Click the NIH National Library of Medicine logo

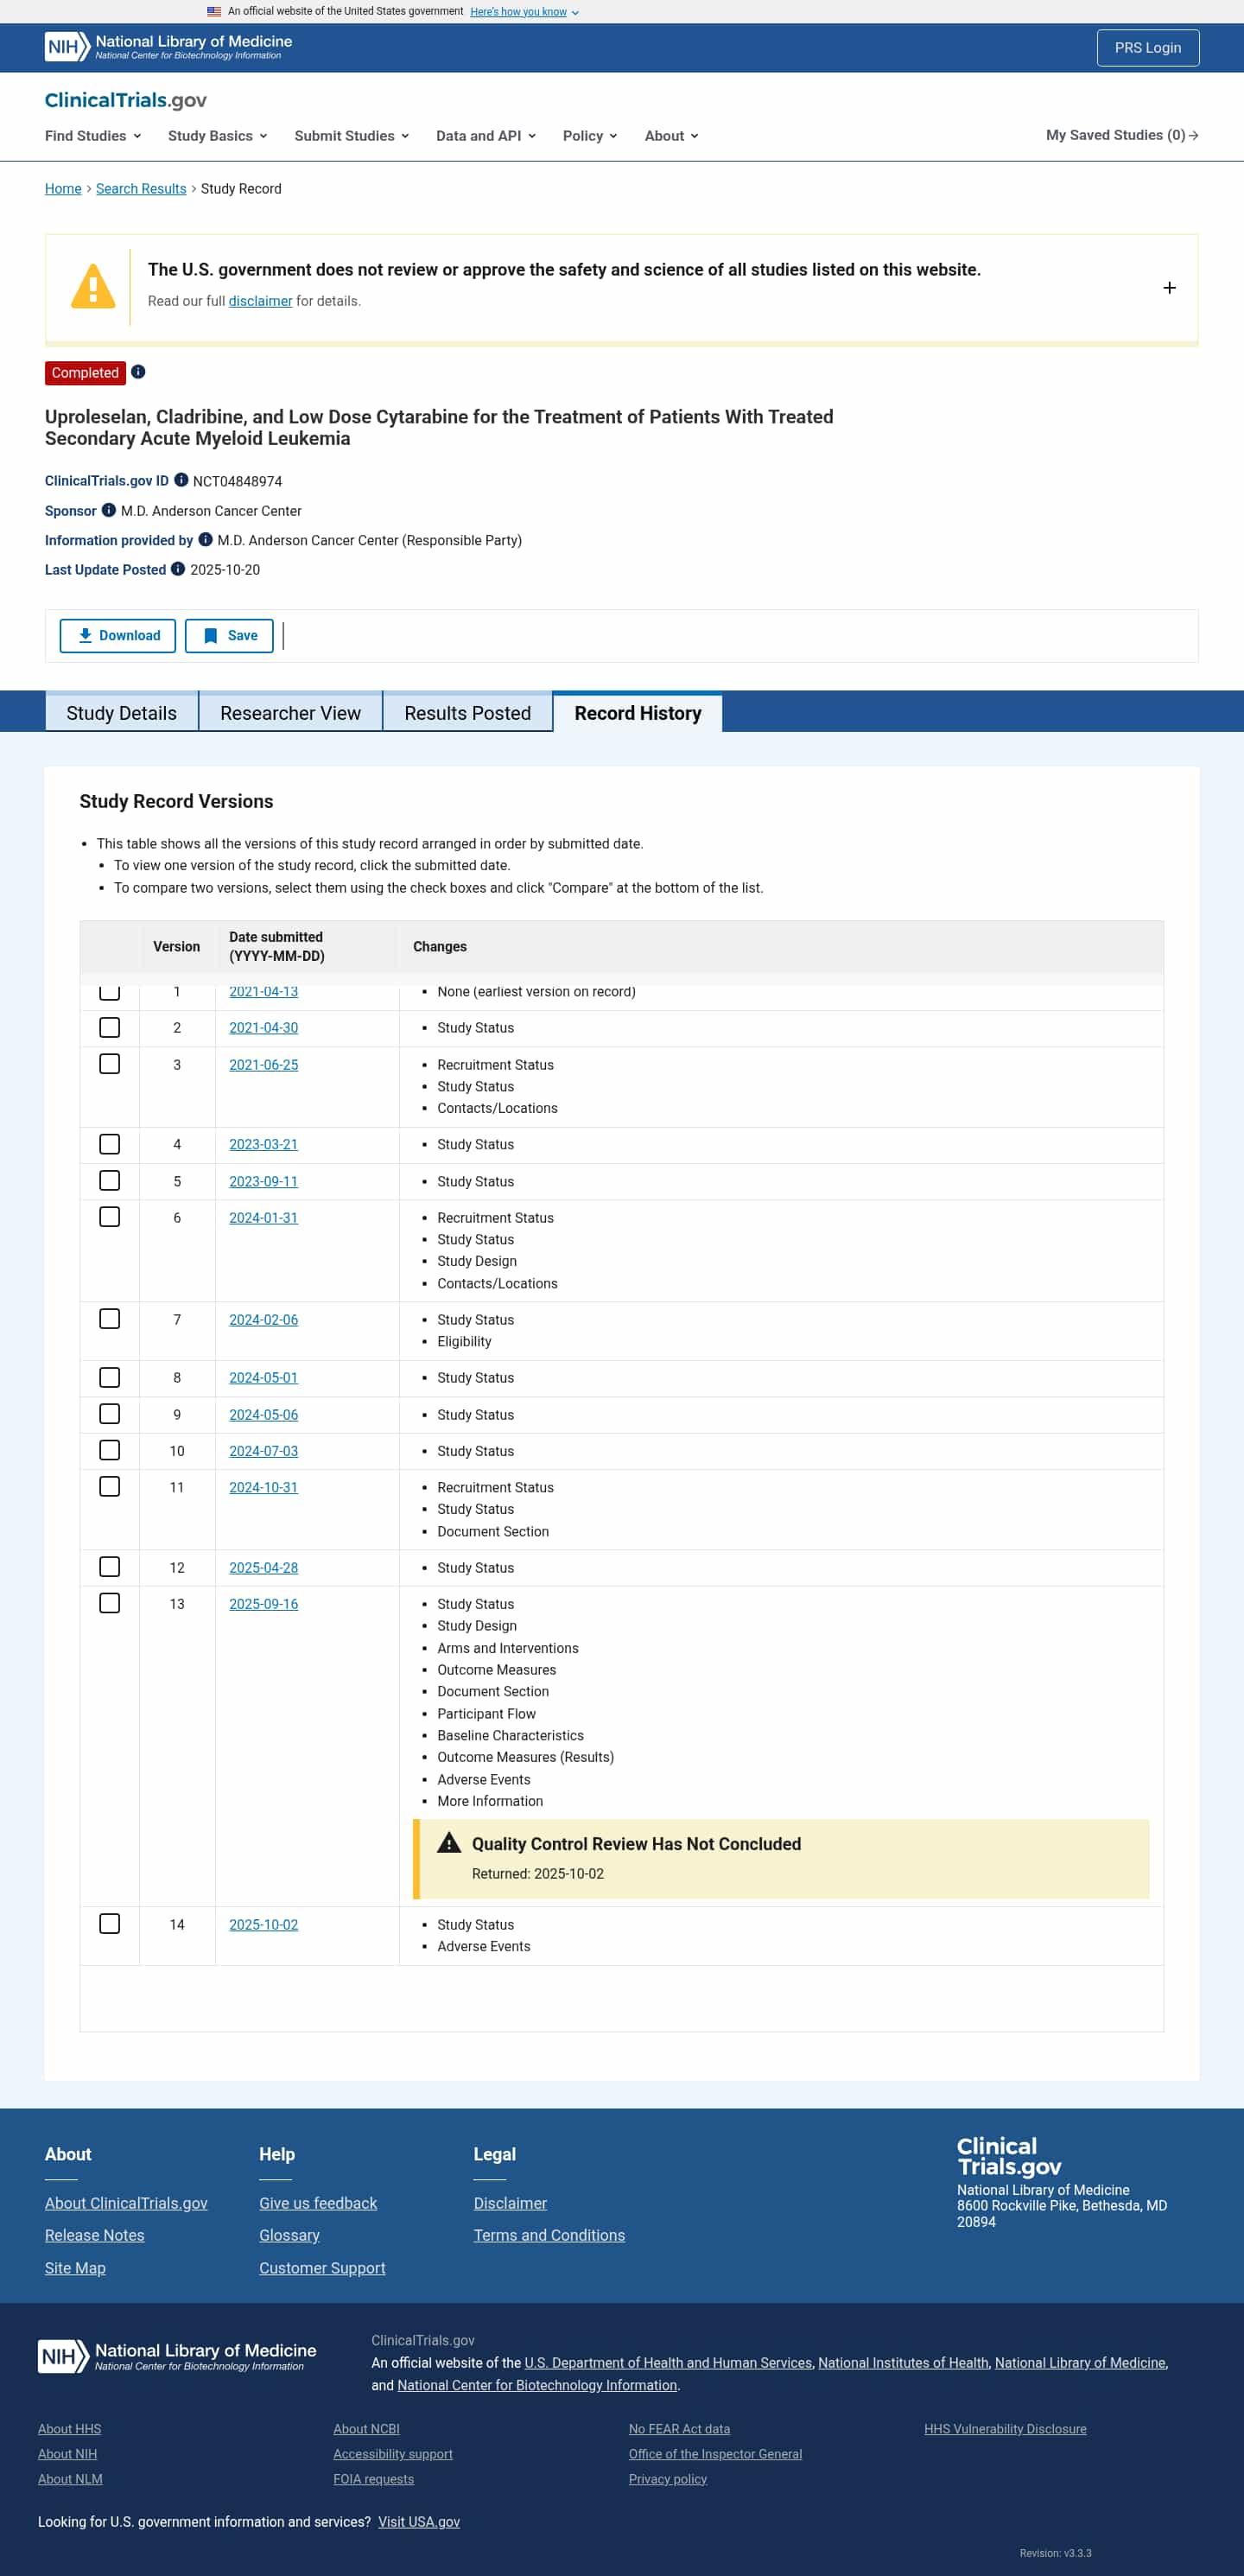click(x=168, y=46)
